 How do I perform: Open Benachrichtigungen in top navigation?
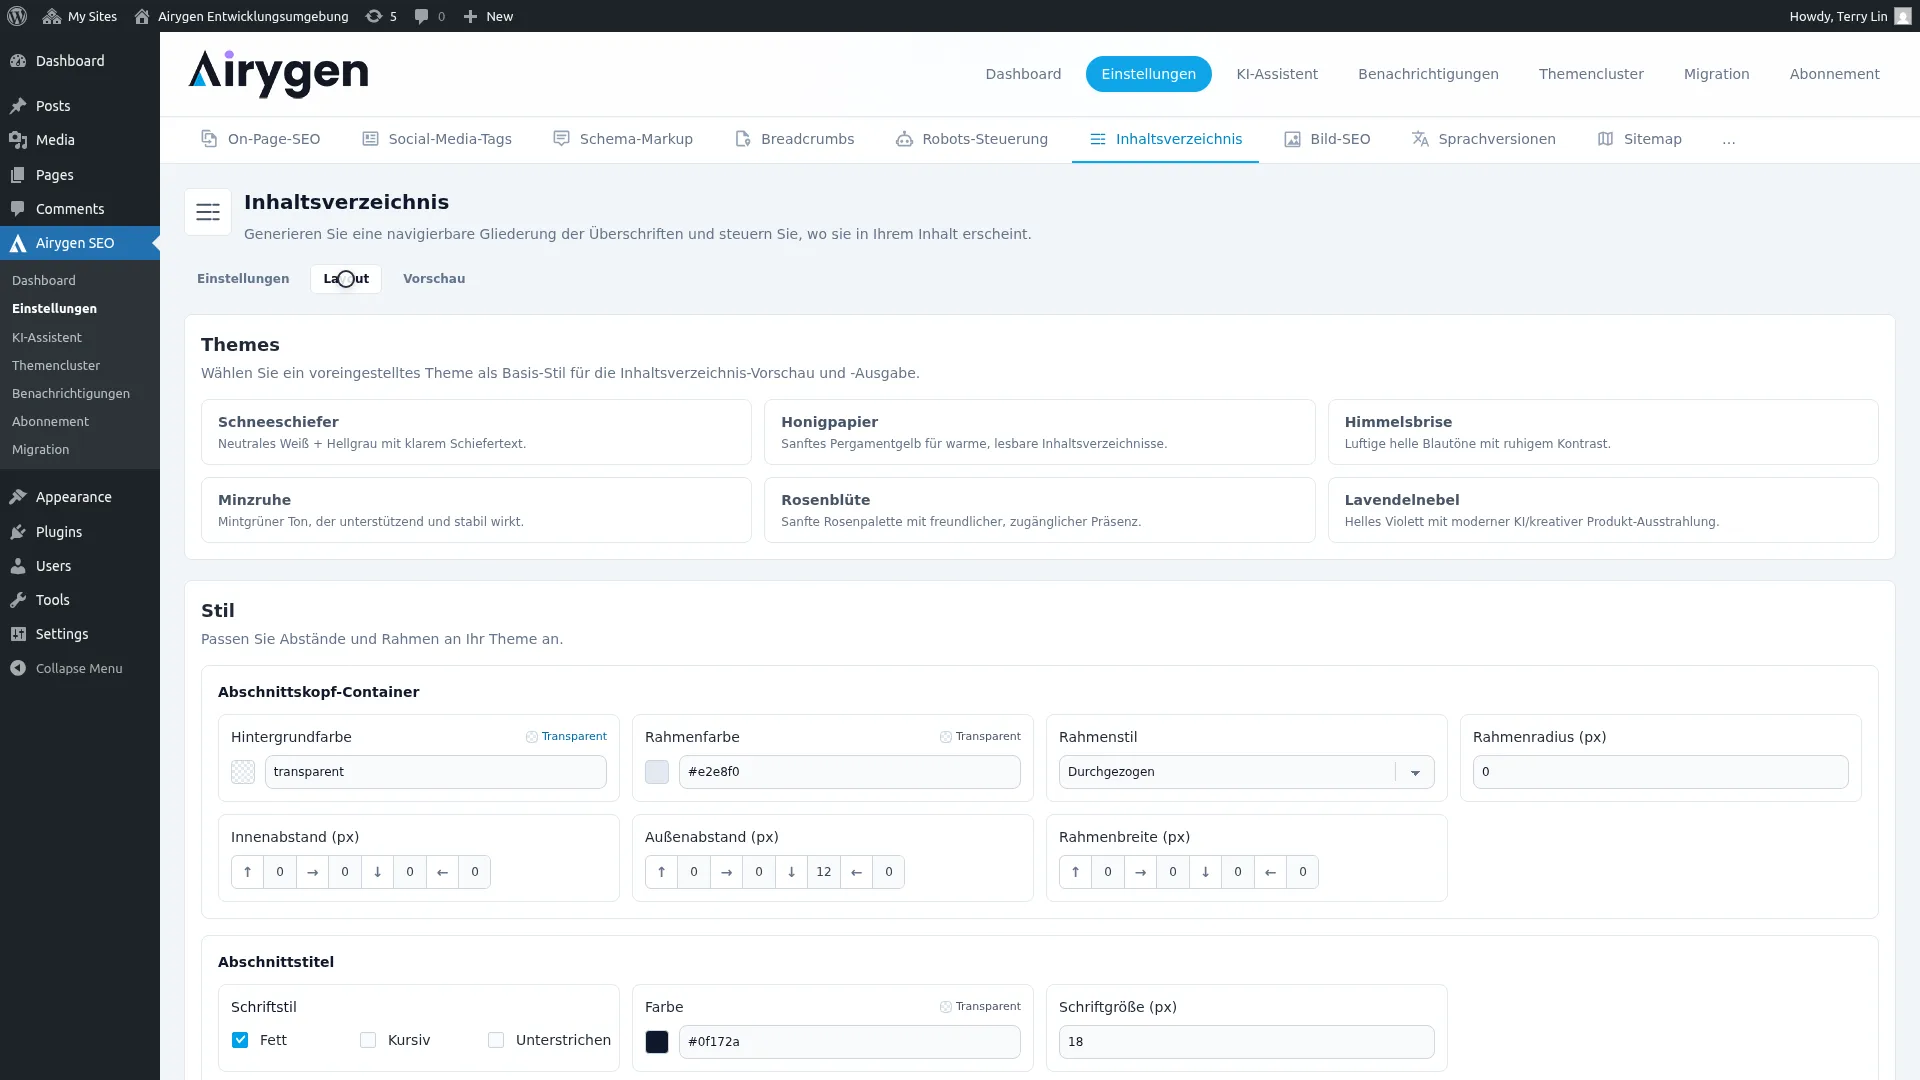coord(1428,74)
